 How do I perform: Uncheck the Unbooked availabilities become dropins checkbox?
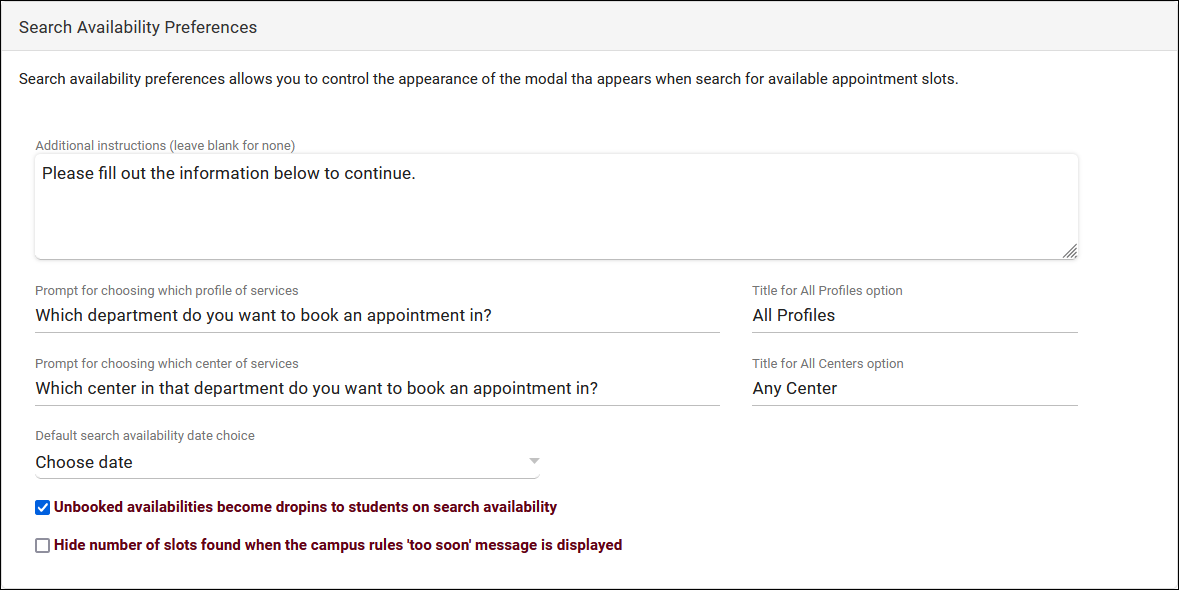click(42, 508)
